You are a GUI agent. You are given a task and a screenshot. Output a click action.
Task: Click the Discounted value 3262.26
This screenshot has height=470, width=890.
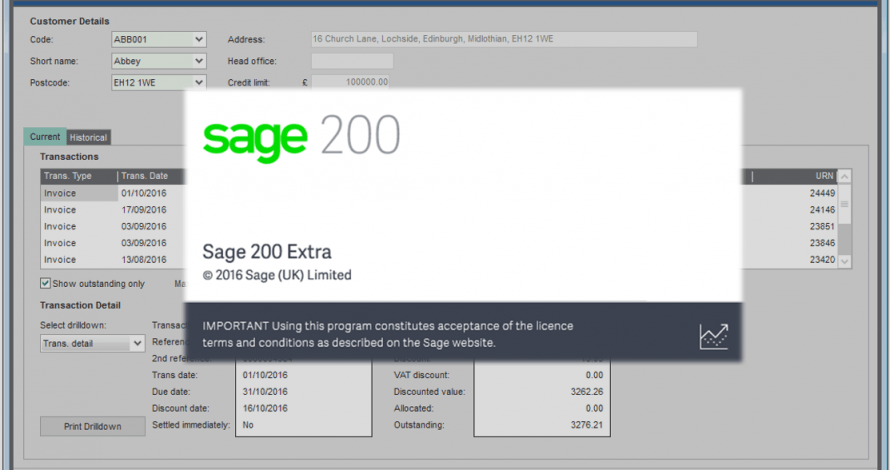point(587,392)
